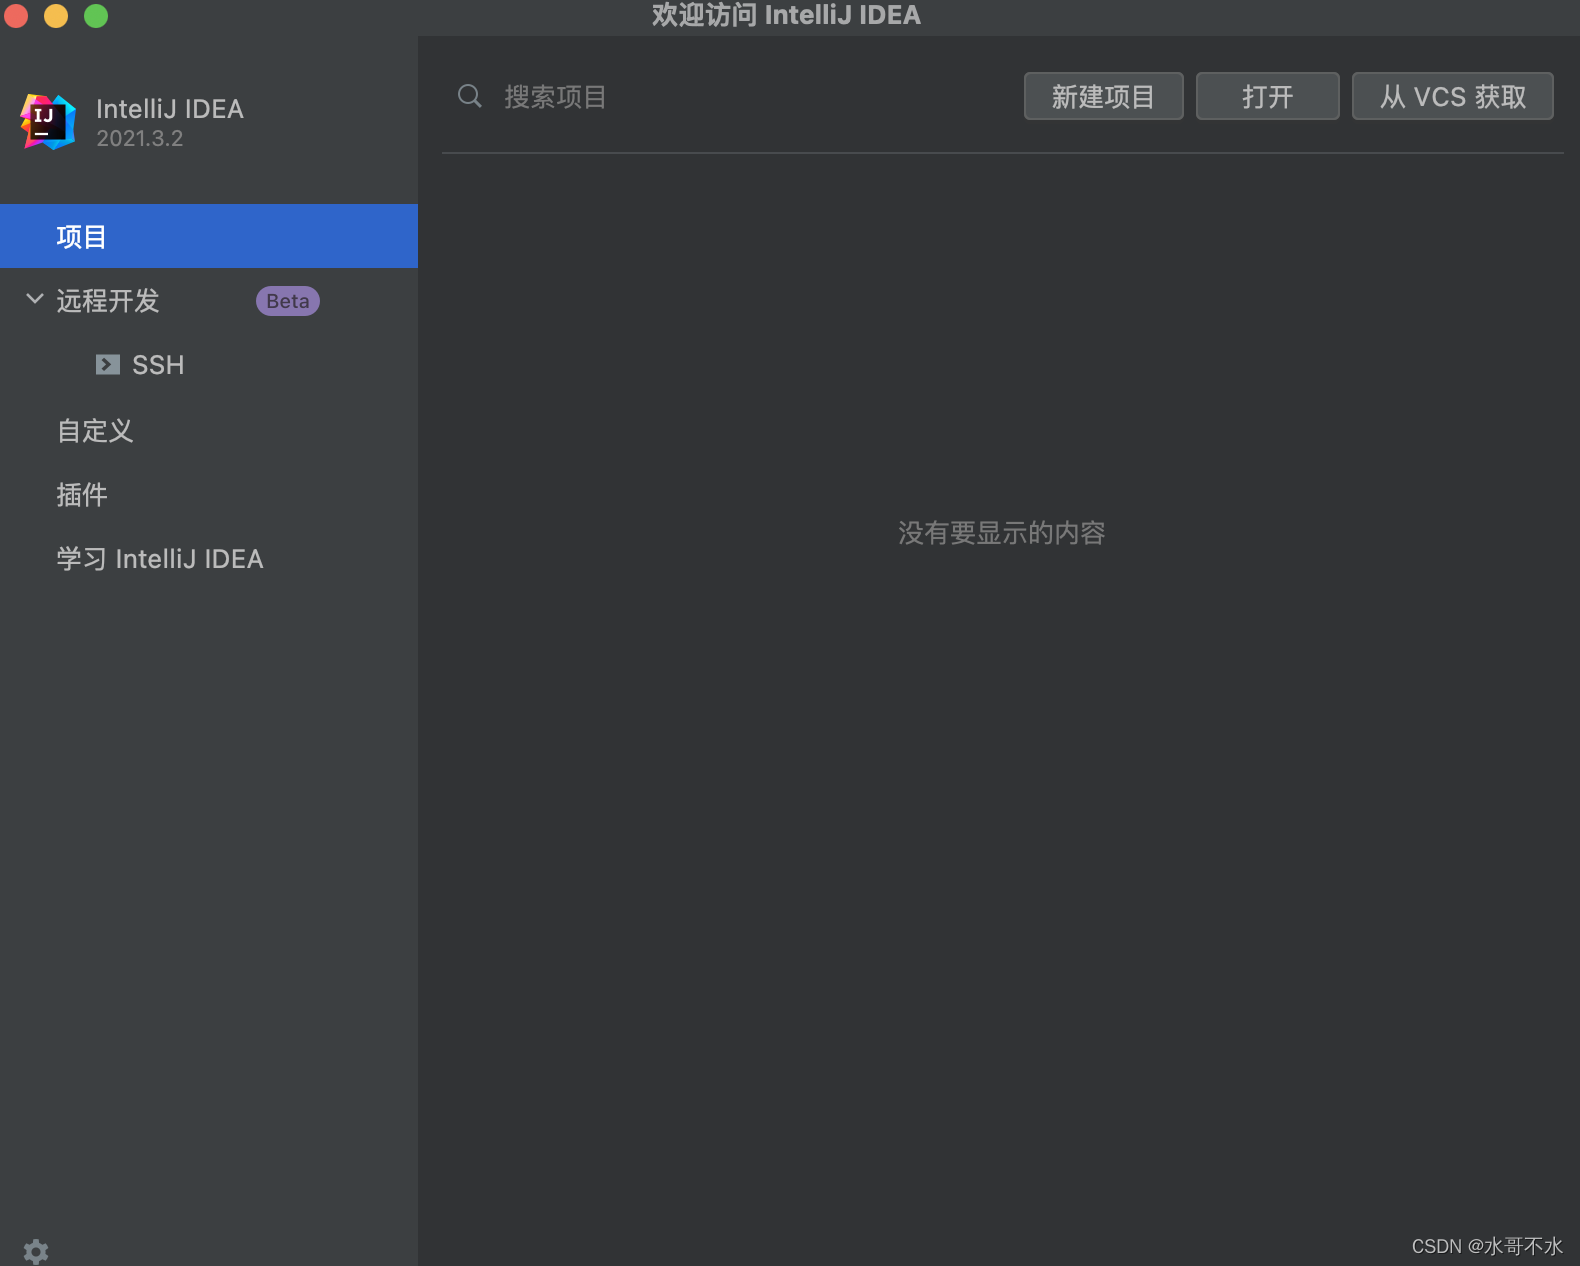
Task: Open the 插件 tab
Action: pyautogui.click(x=209, y=494)
